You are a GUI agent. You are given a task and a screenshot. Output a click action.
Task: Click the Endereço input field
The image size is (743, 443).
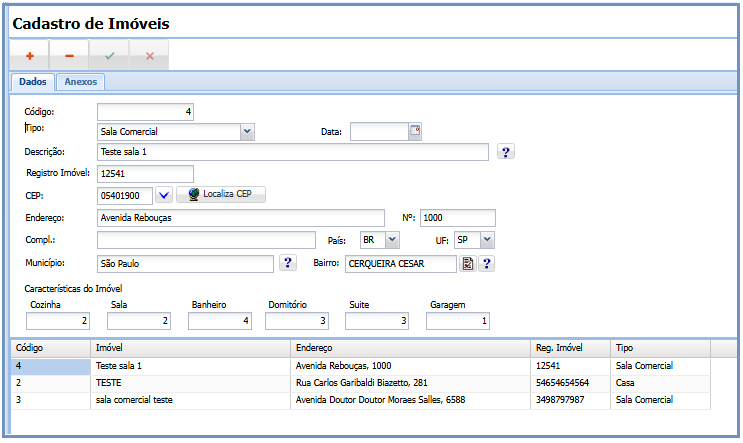(240, 218)
